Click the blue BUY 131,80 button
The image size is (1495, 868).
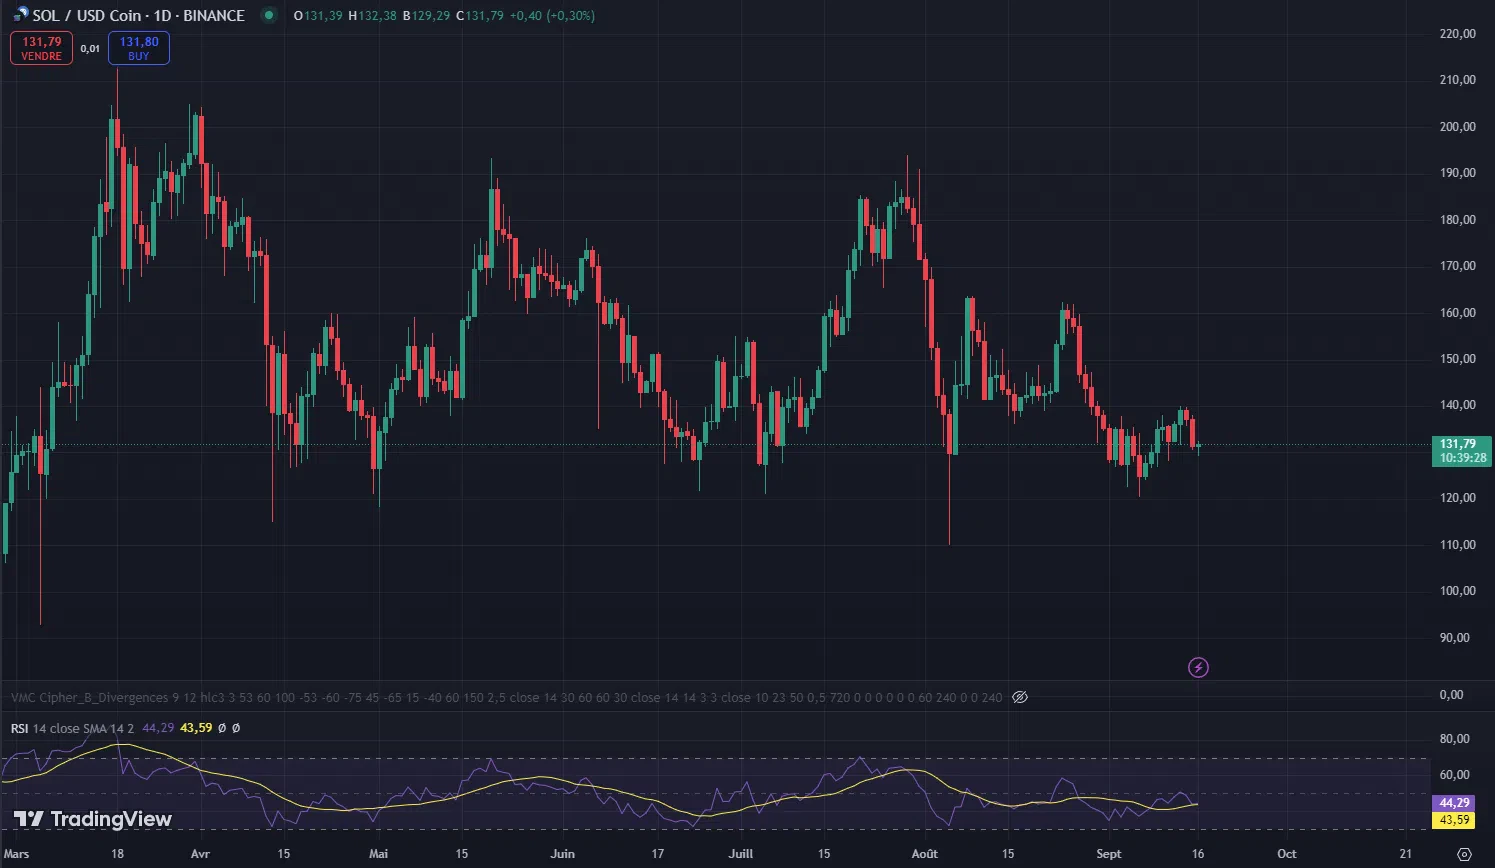[139, 48]
